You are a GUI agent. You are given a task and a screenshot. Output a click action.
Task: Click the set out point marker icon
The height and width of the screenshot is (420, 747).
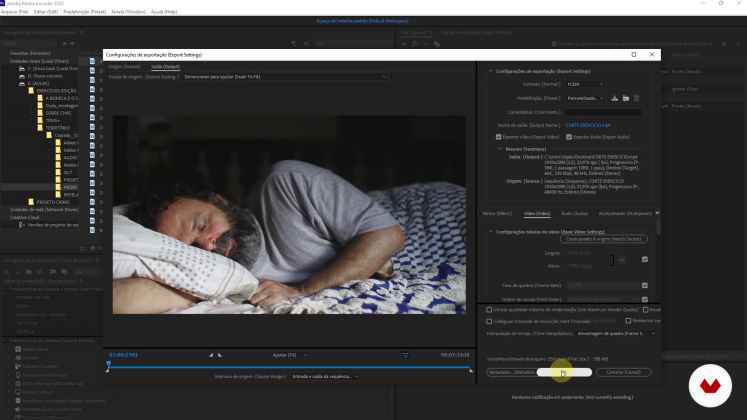click(x=222, y=354)
